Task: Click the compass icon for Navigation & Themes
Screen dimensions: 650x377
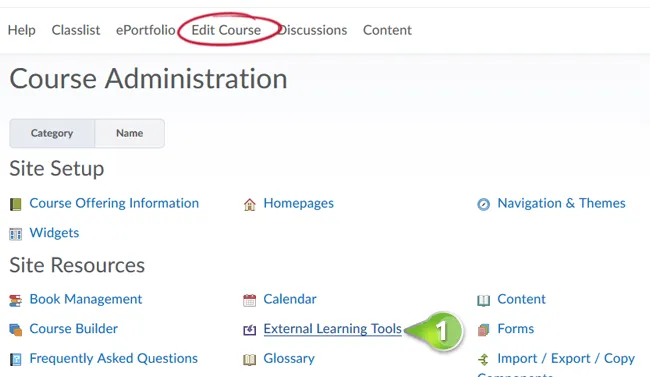Action: click(x=483, y=204)
